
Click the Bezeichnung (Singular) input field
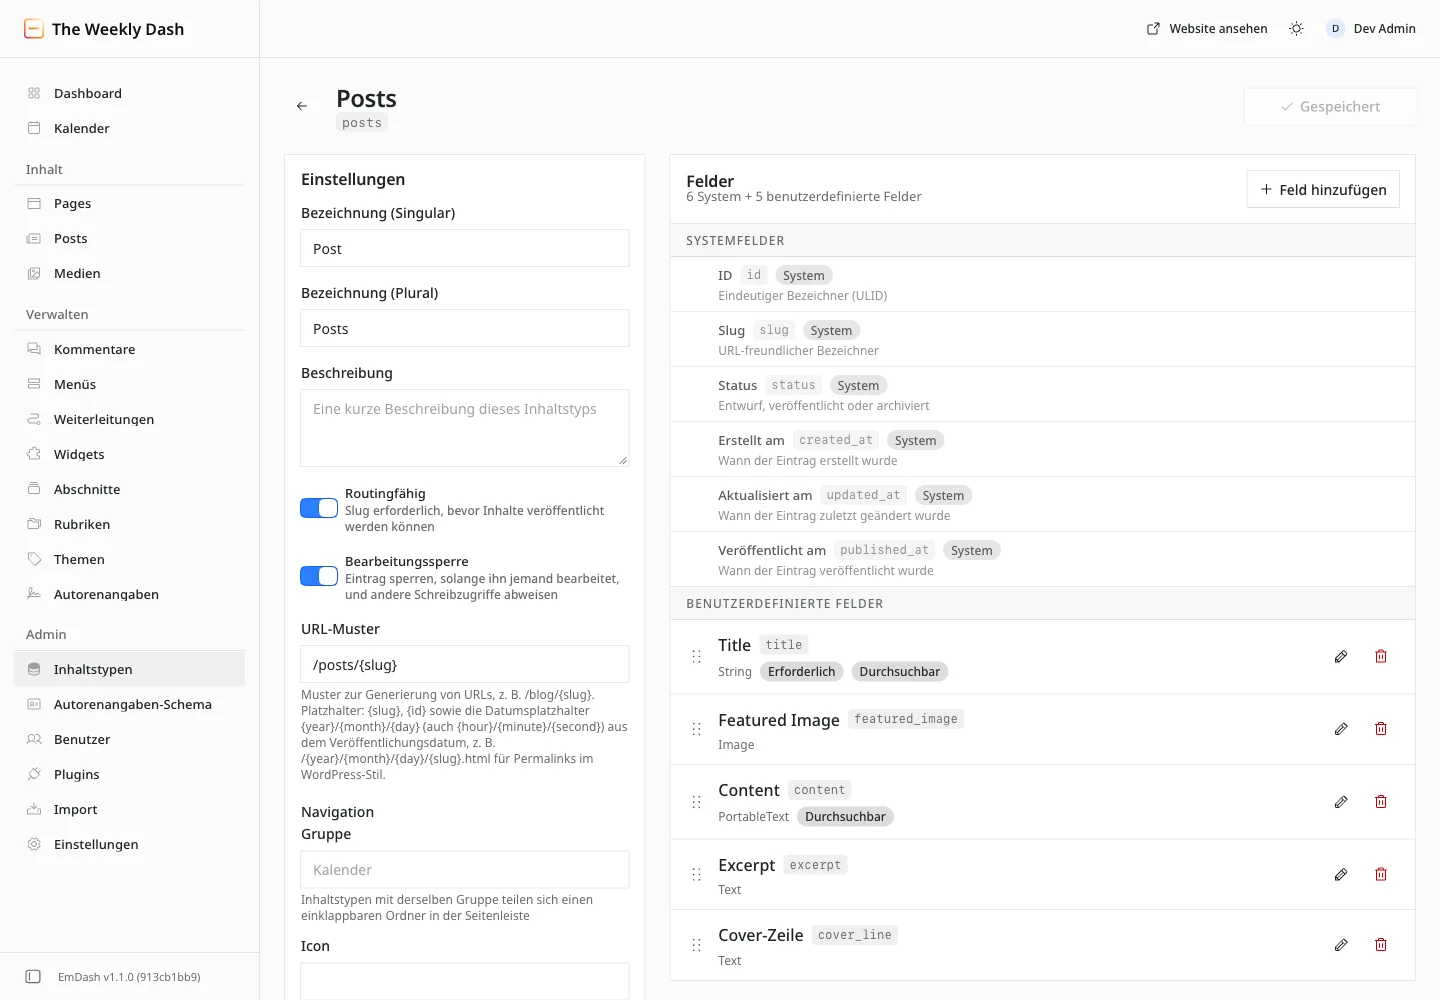465,248
